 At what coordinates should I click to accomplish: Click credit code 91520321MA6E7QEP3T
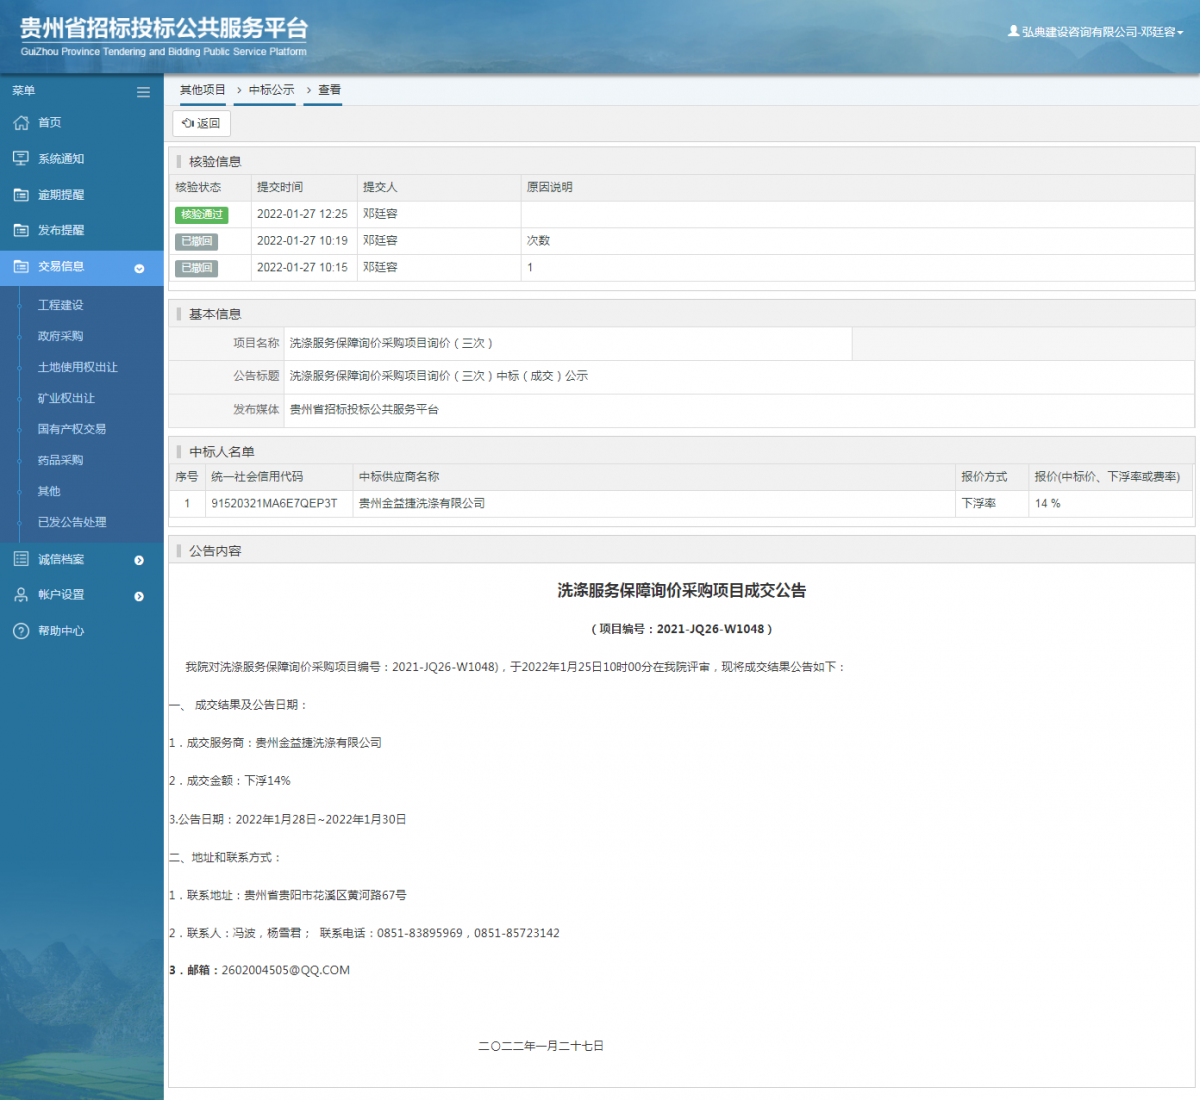(x=274, y=504)
